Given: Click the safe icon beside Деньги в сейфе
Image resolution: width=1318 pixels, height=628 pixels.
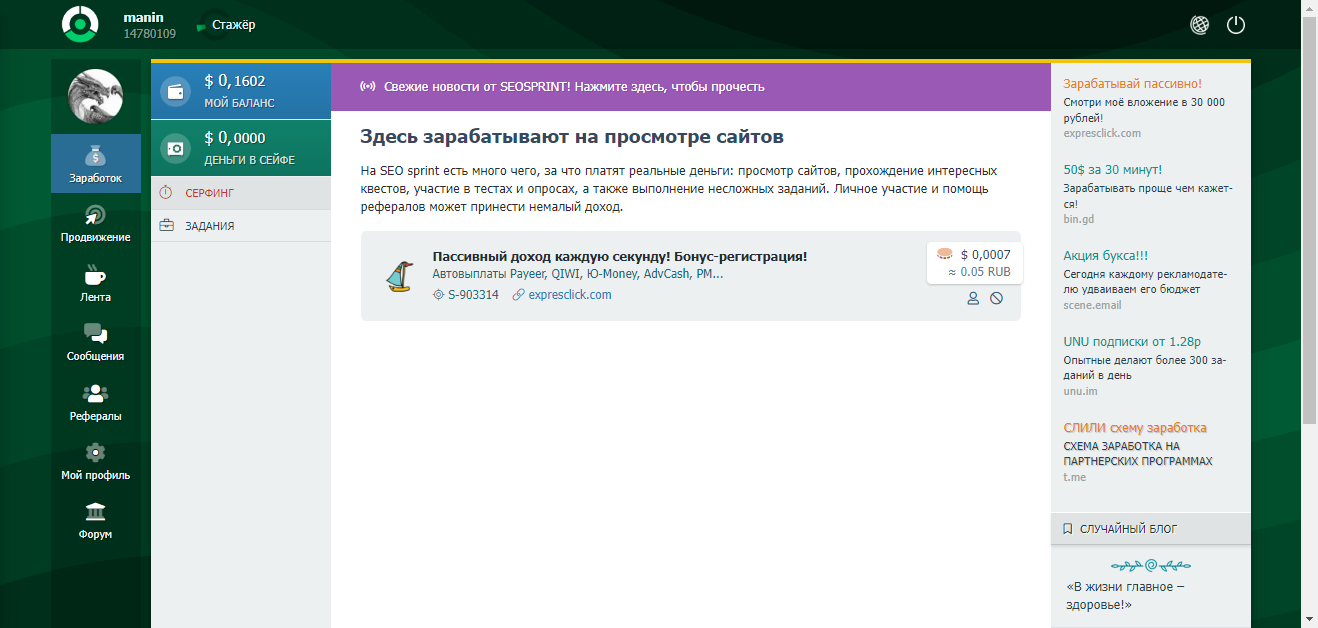Looking at the screenshot, I should click(x=175, y=148).
